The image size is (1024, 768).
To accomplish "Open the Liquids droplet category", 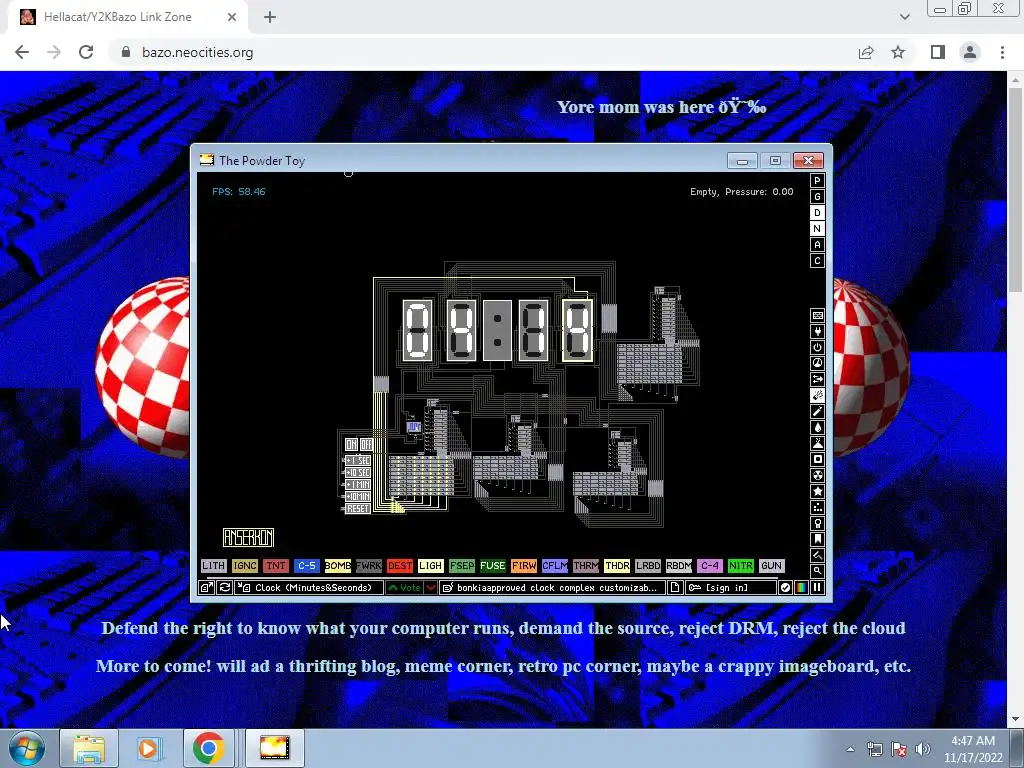I will pos(817,427).
